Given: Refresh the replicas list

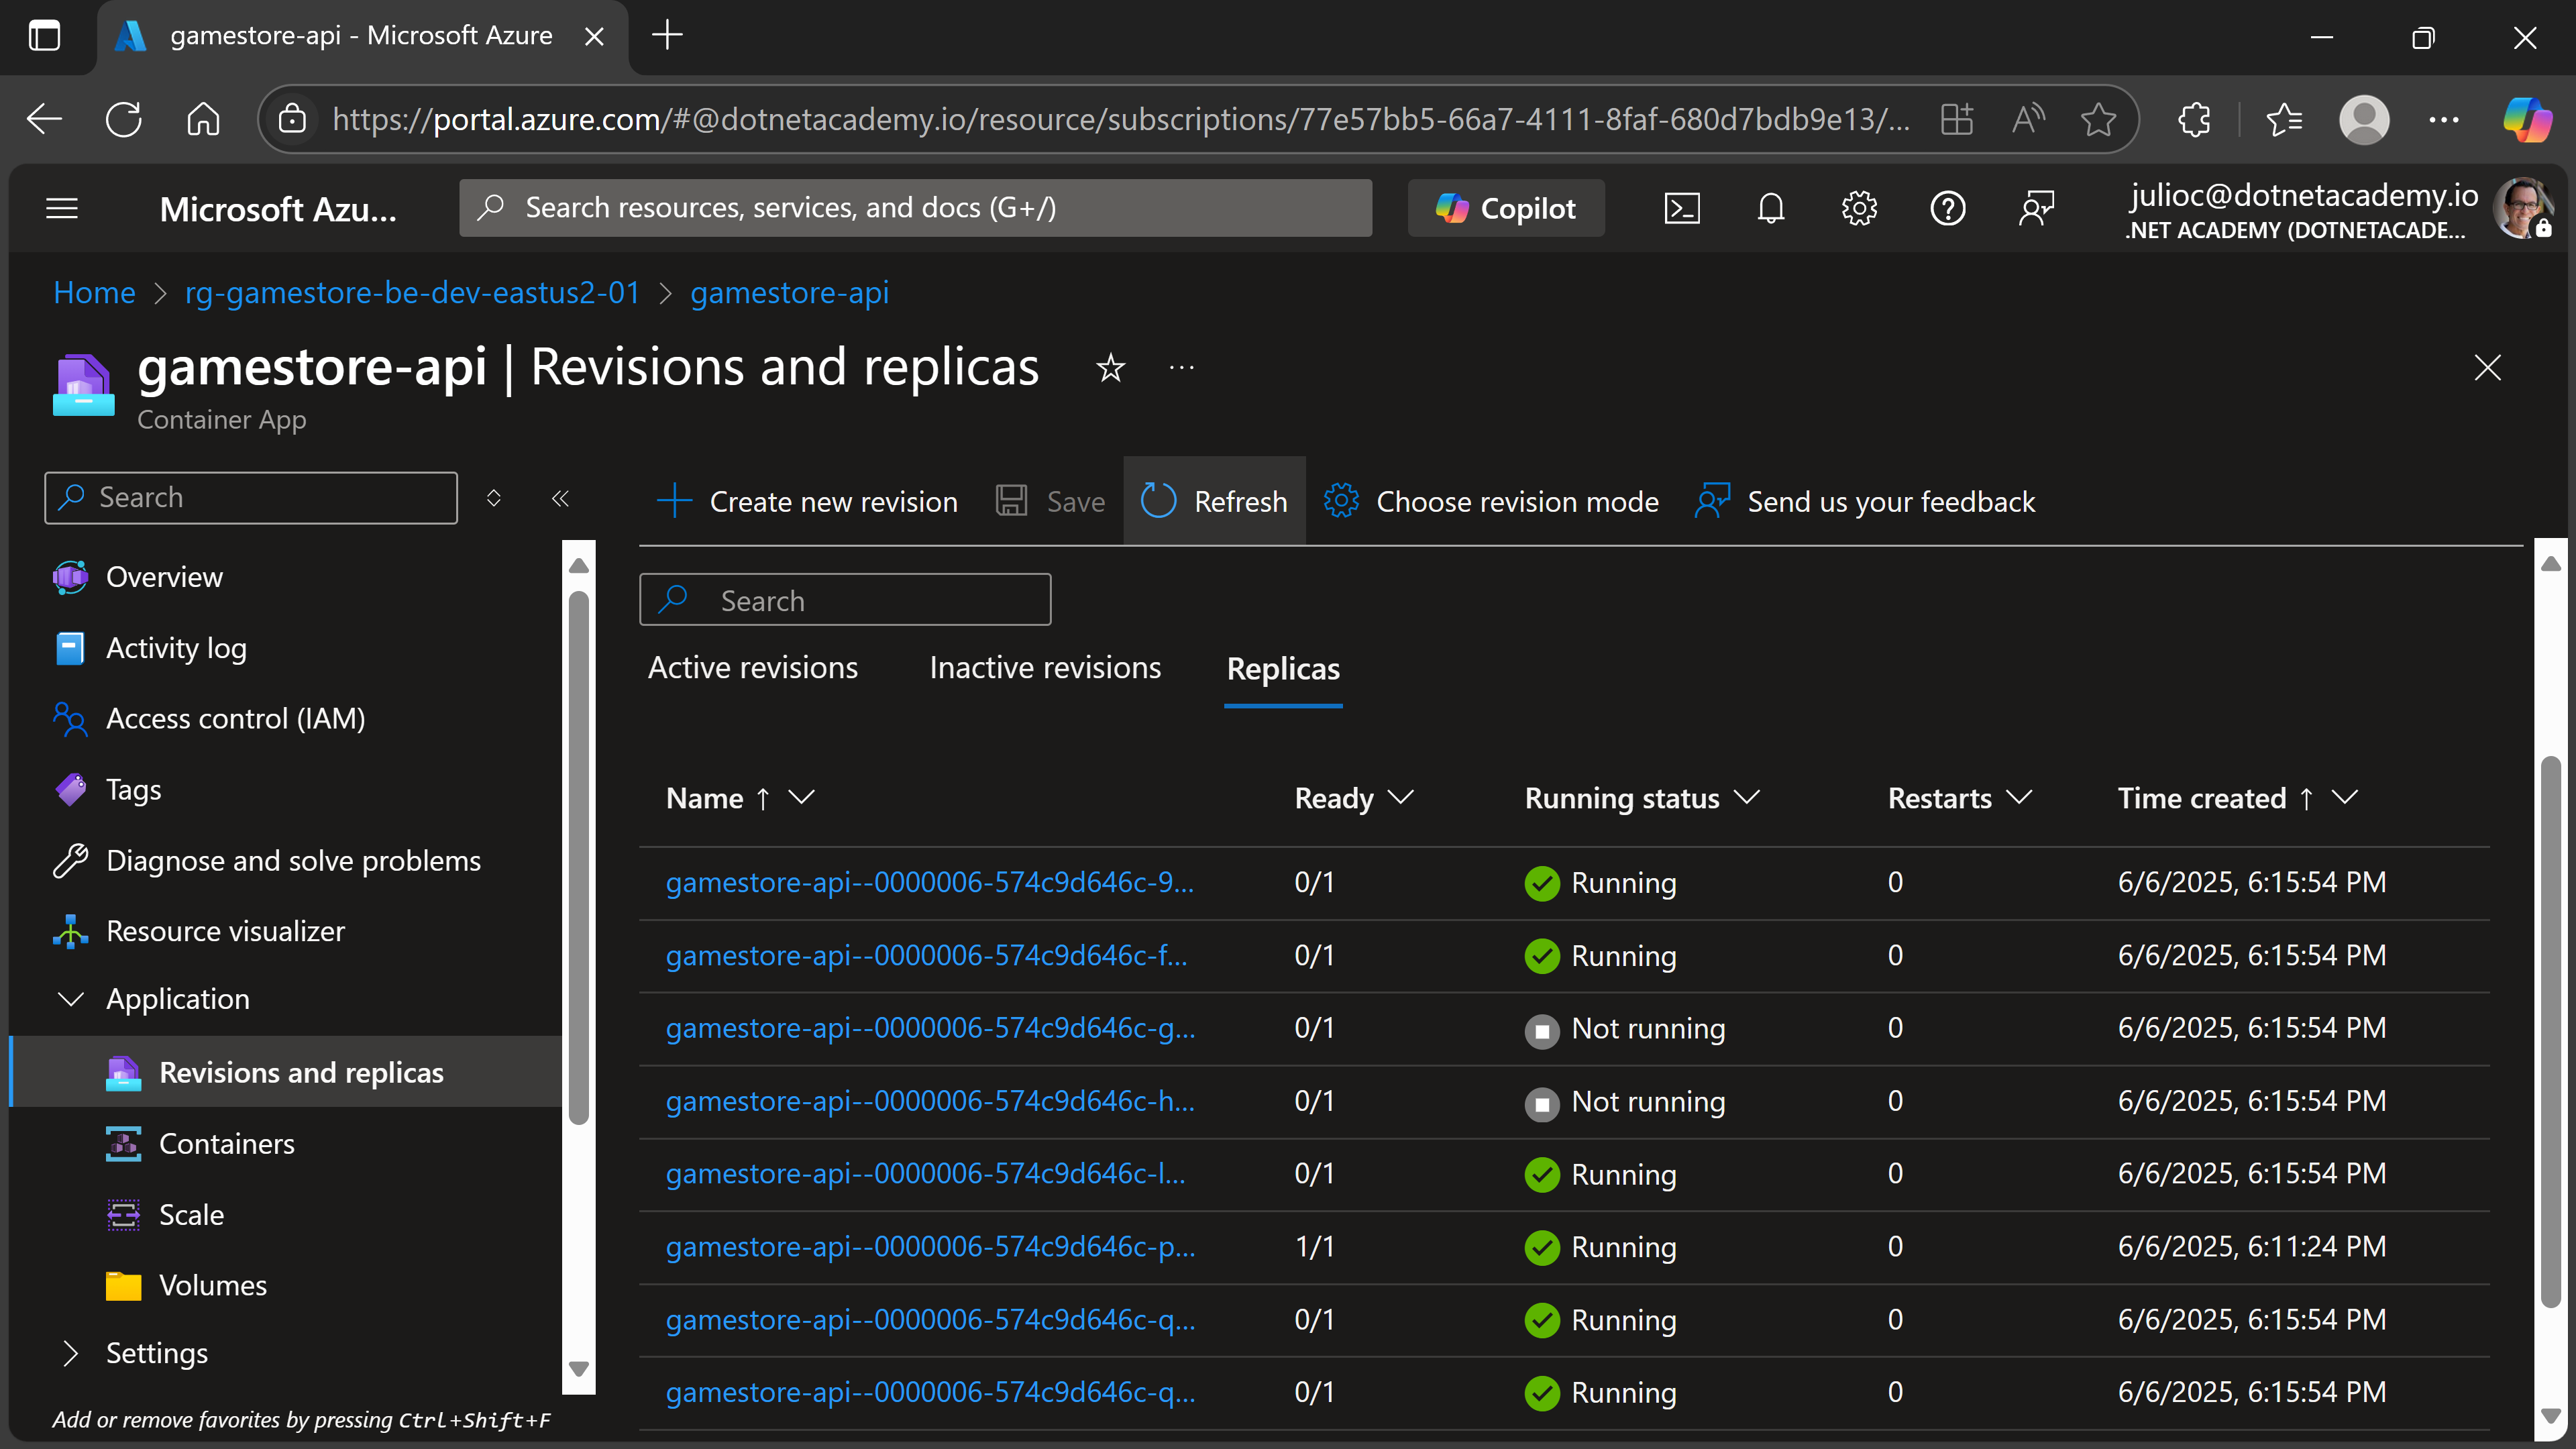Looking at the screenshot, I should [1214, 501].
